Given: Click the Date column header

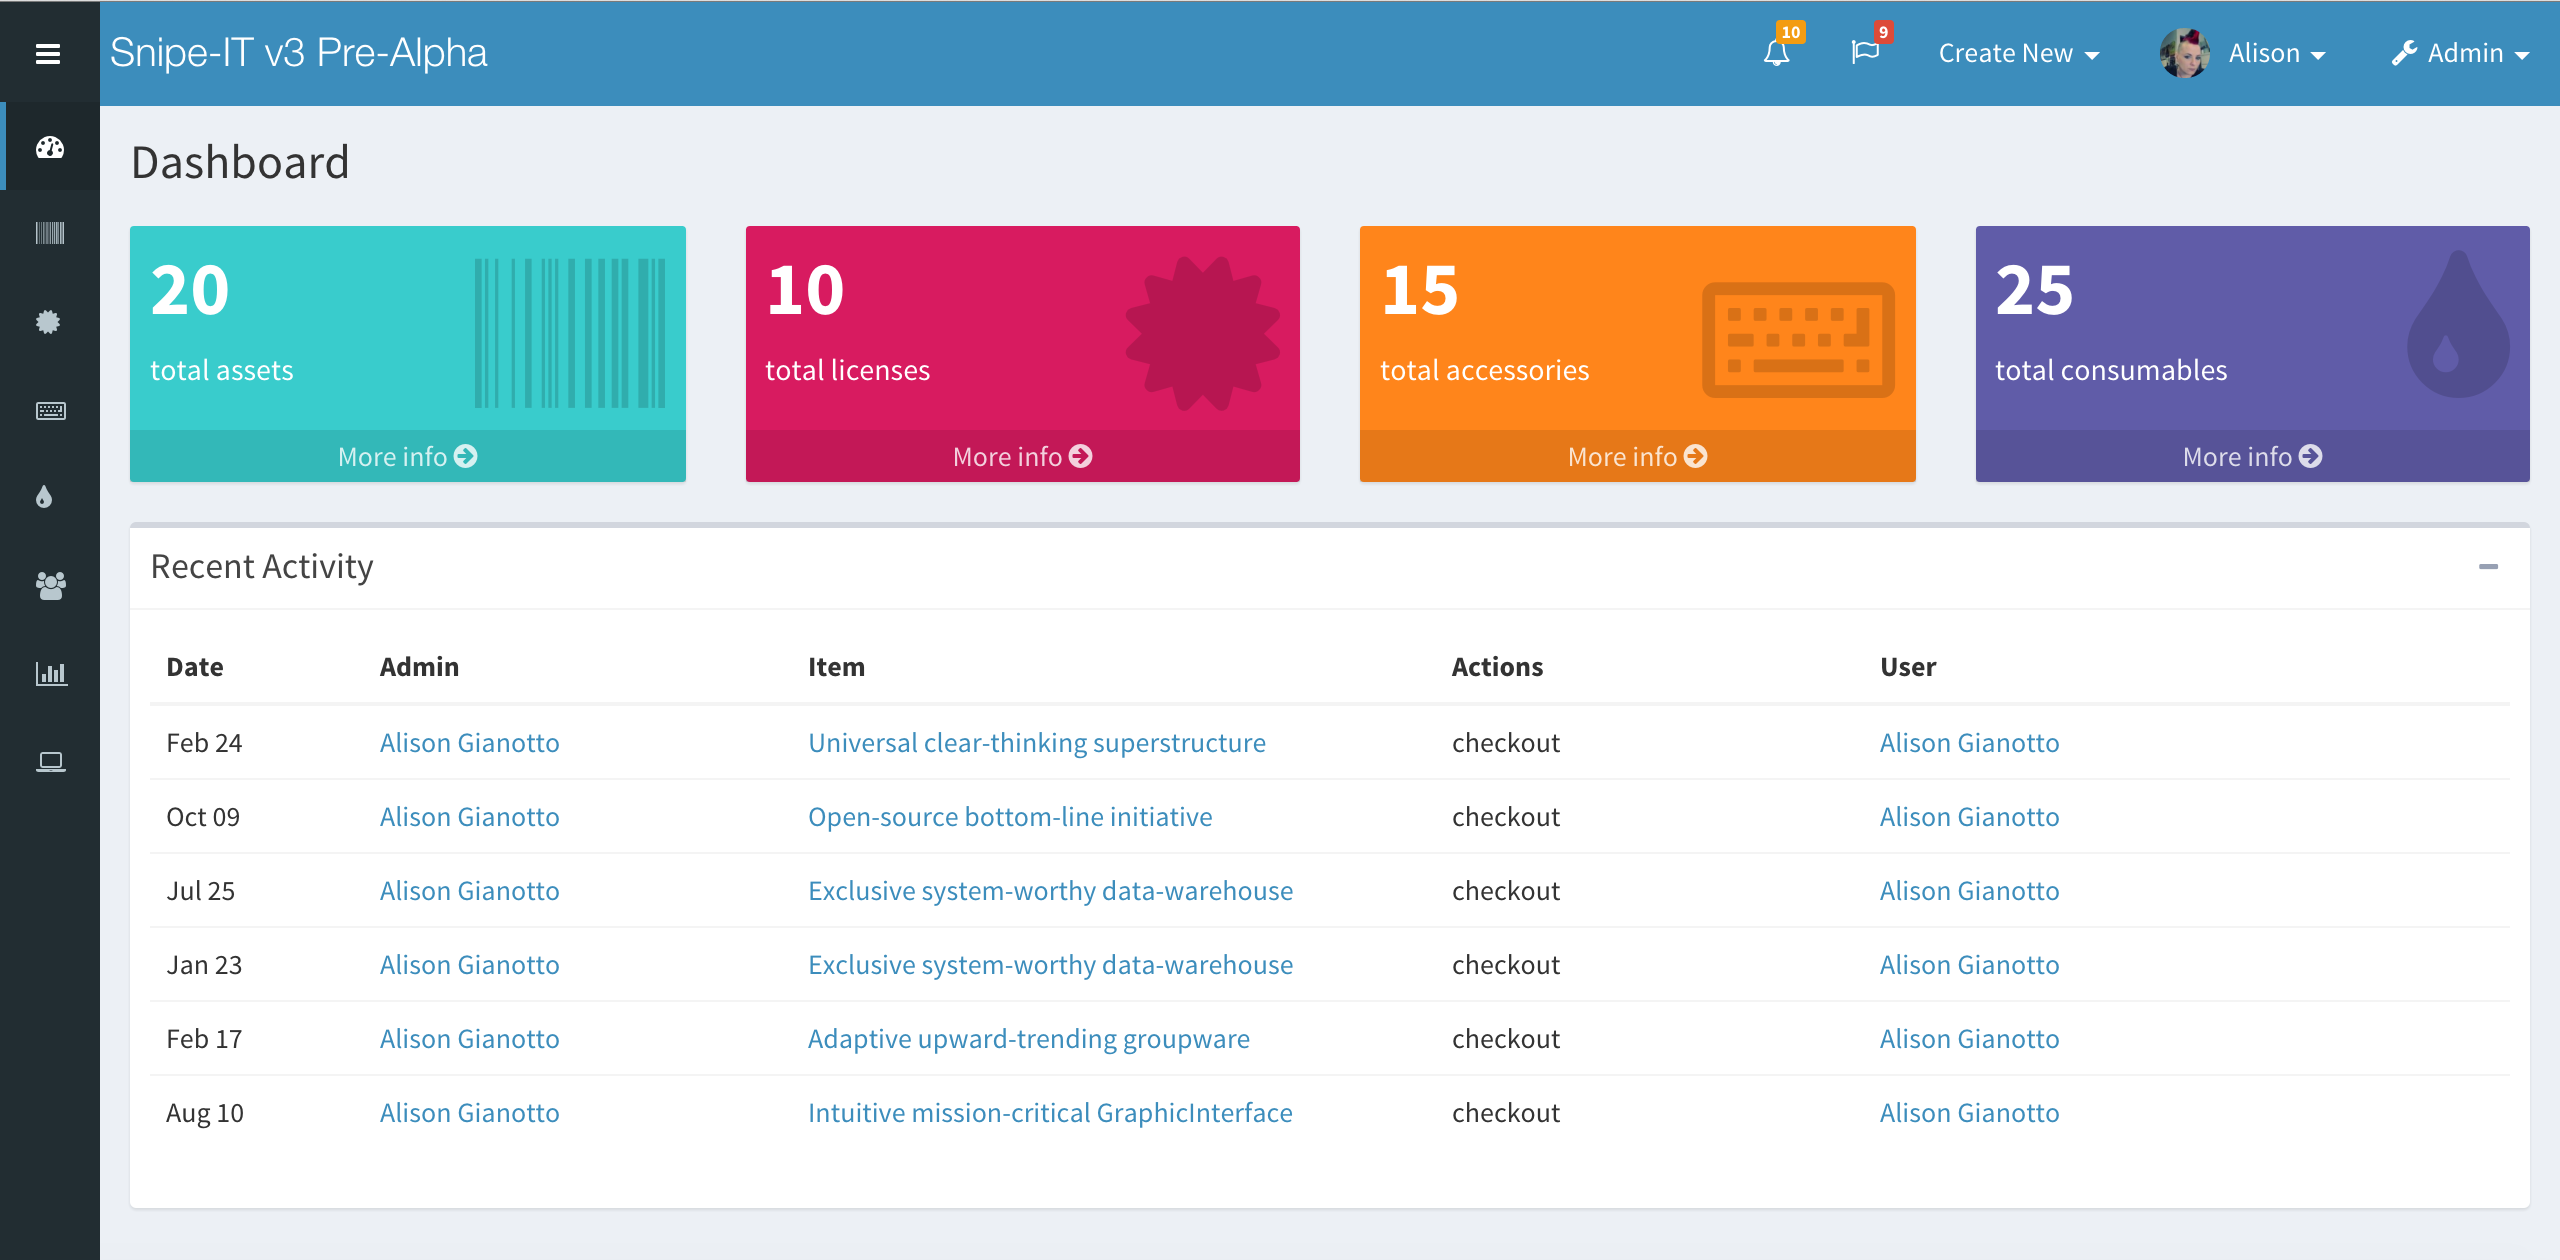Looking at the screenshot, I should [195, 667].
